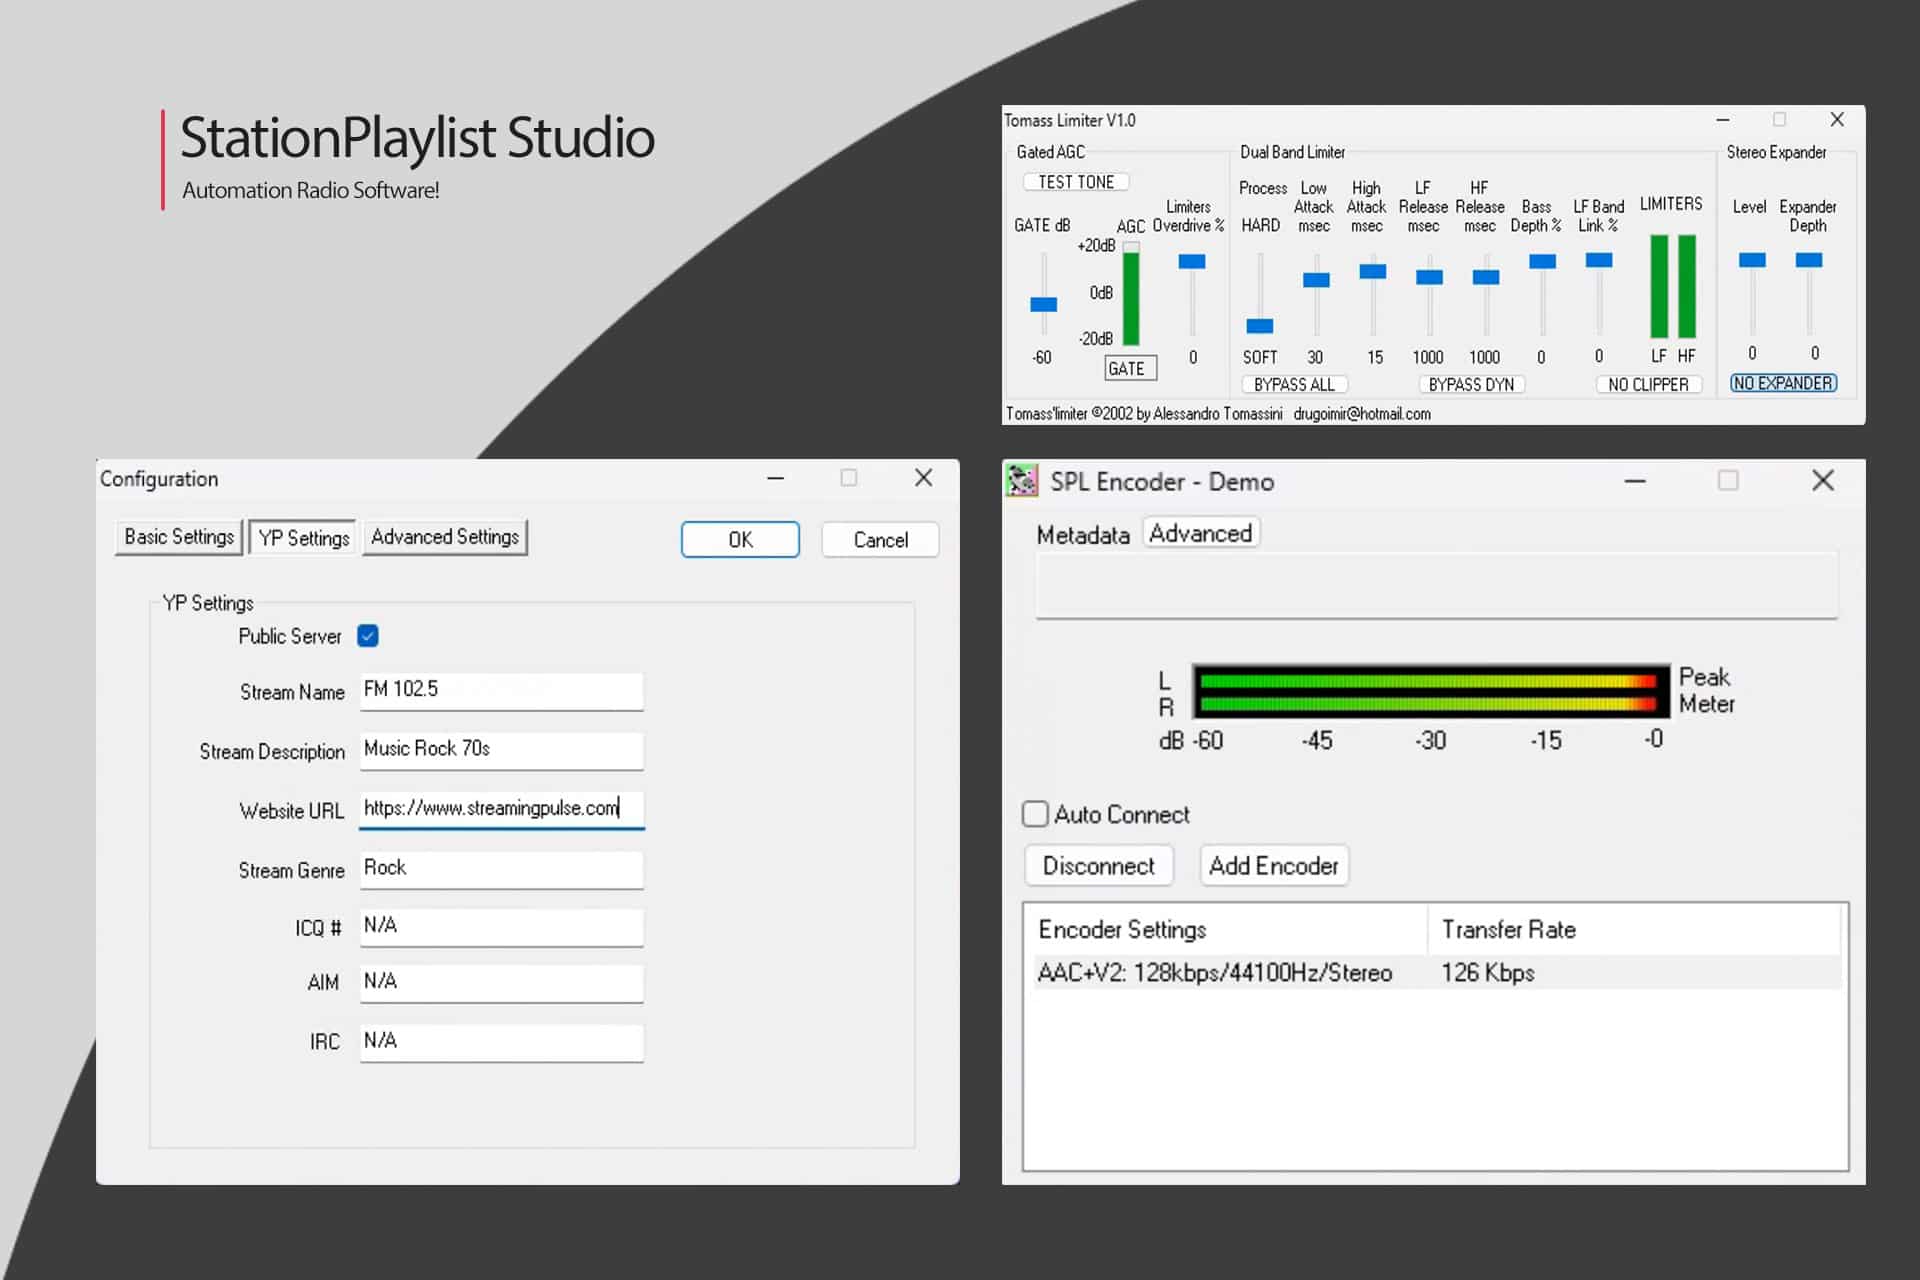Click the Stereo Expander Level slider handle
The height and width of the screenshot is (1280, 1920).
[x=1752, y=260]
